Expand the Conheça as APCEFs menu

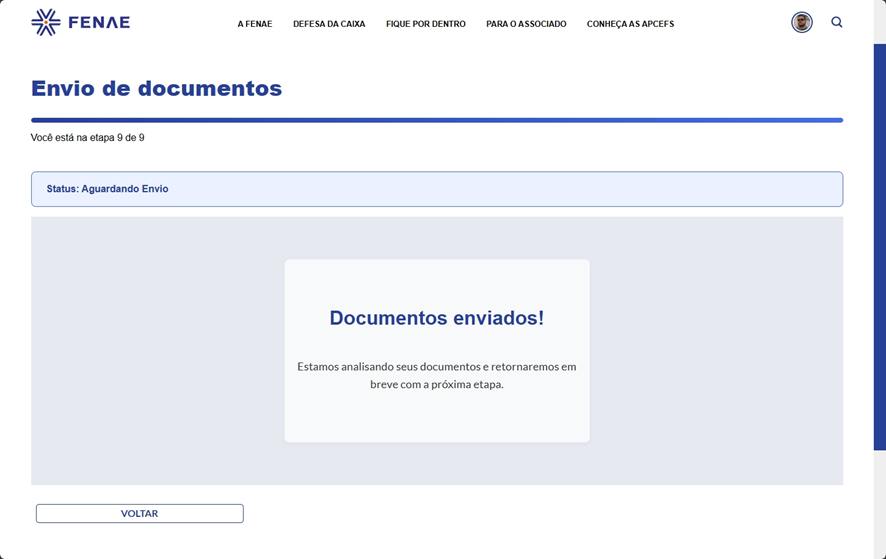[x=630, y=24]
